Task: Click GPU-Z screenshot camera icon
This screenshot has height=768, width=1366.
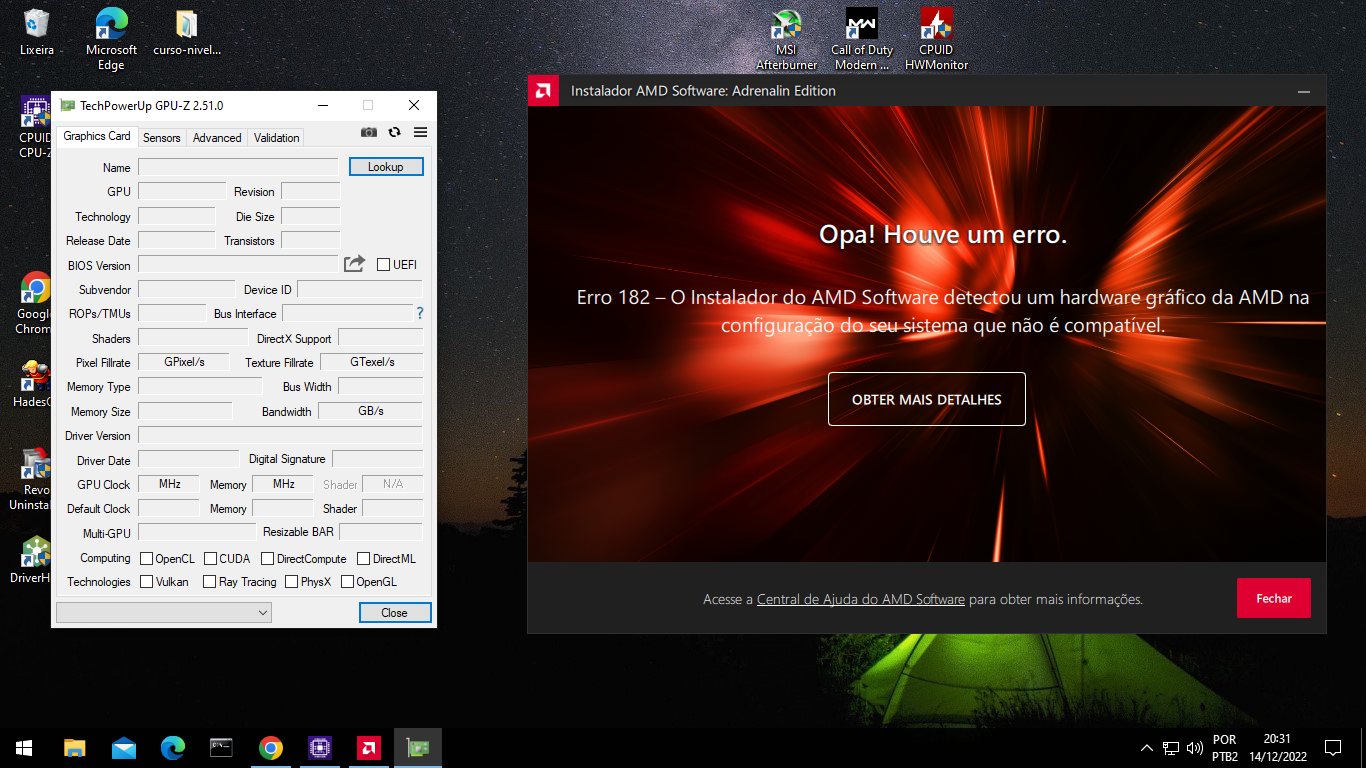Action: tap(369, 132)
